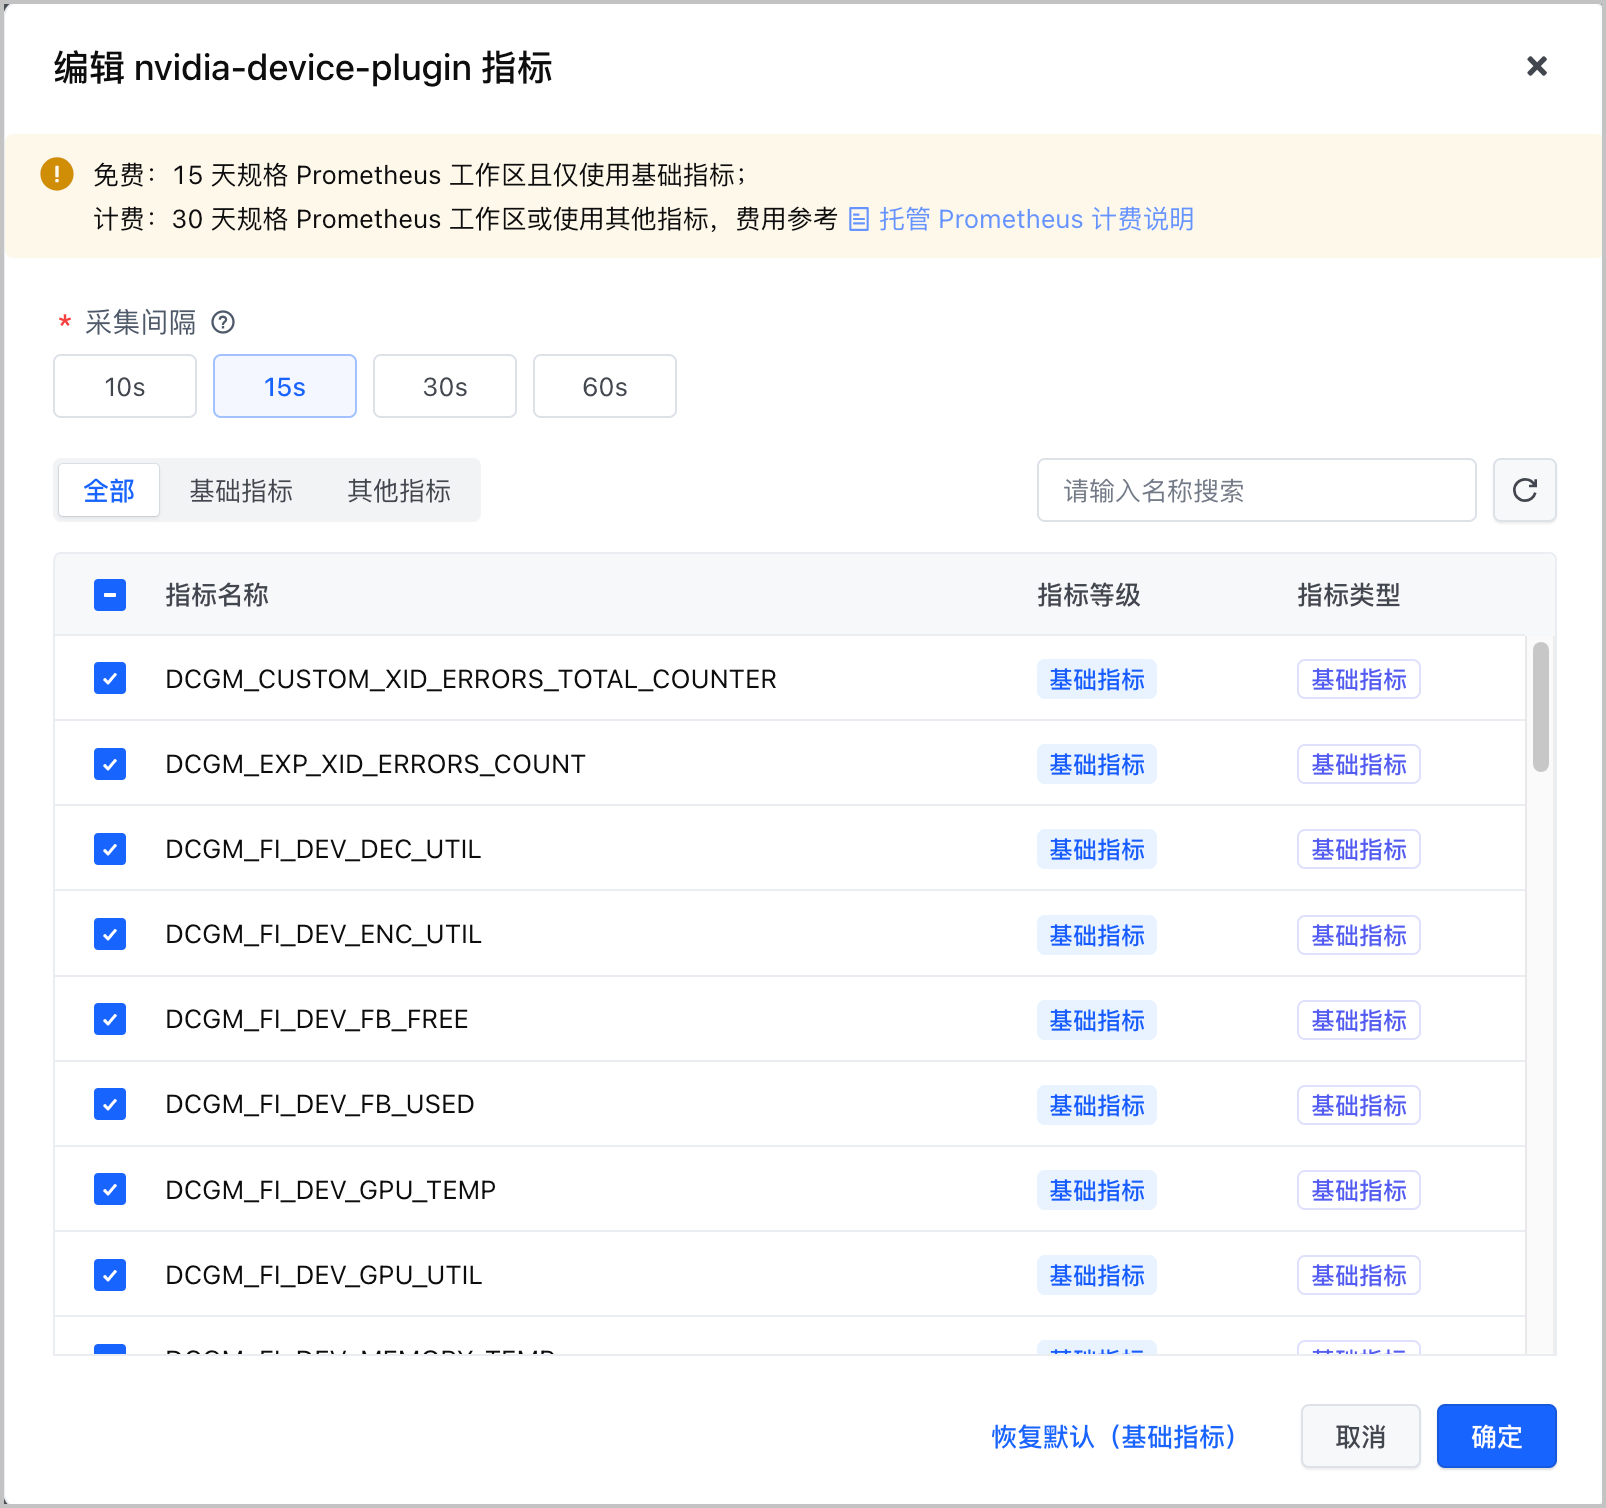Click the metric list scrollbar

pos(1541,707)
